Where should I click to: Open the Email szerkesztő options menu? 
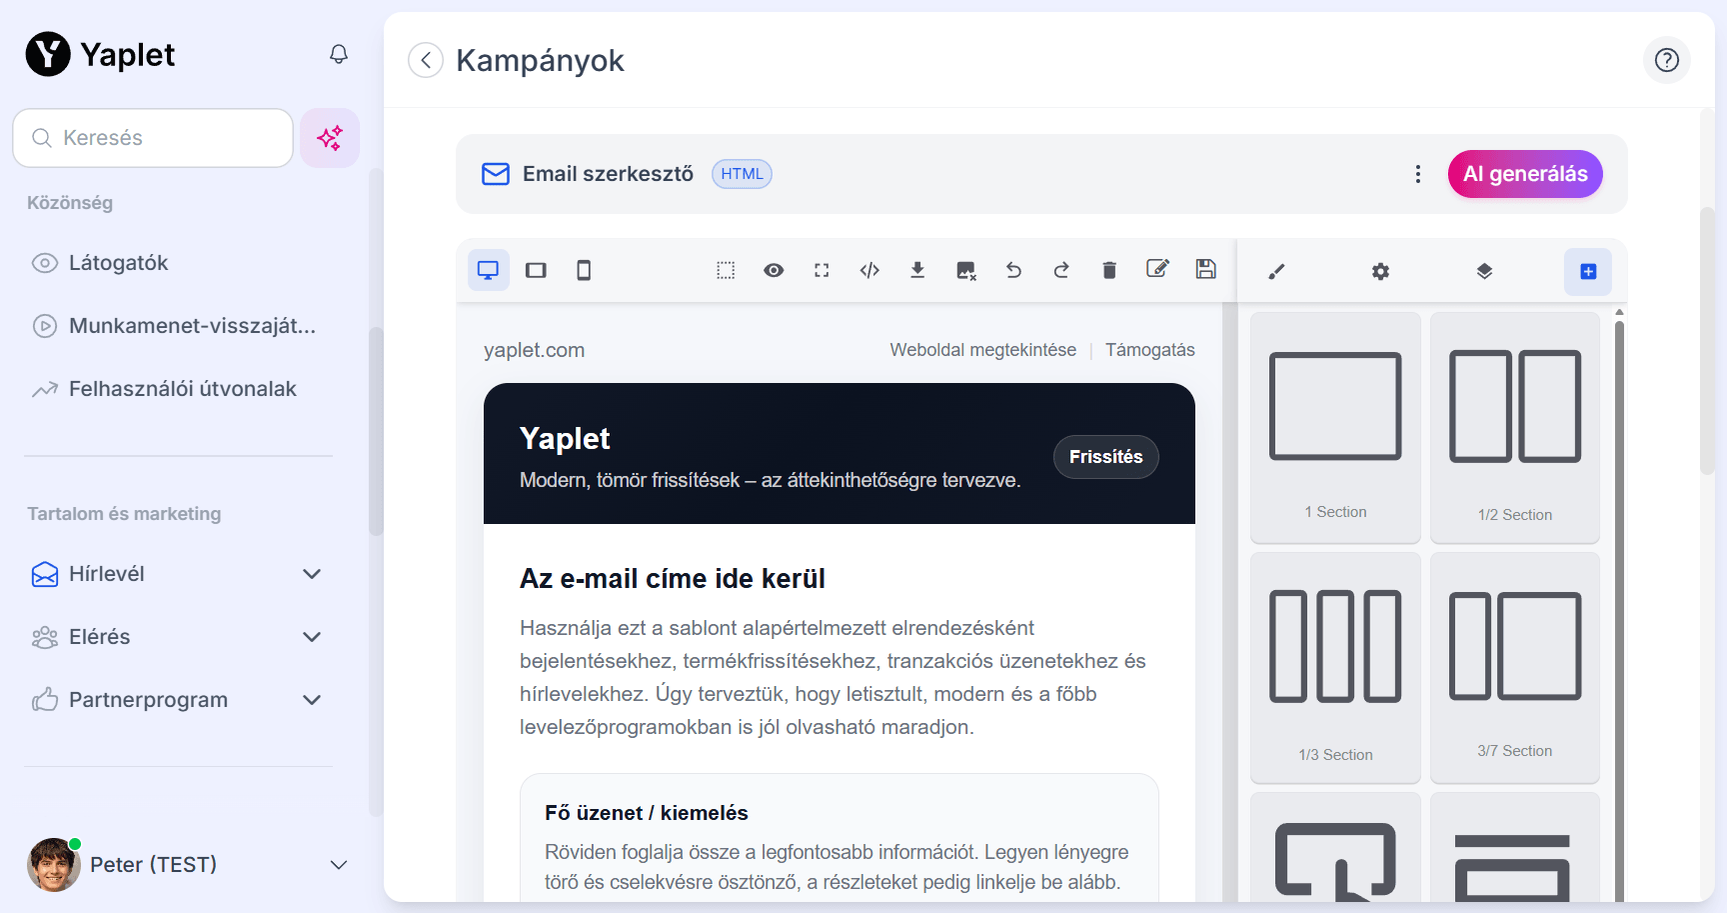[x=1418, y=173]
